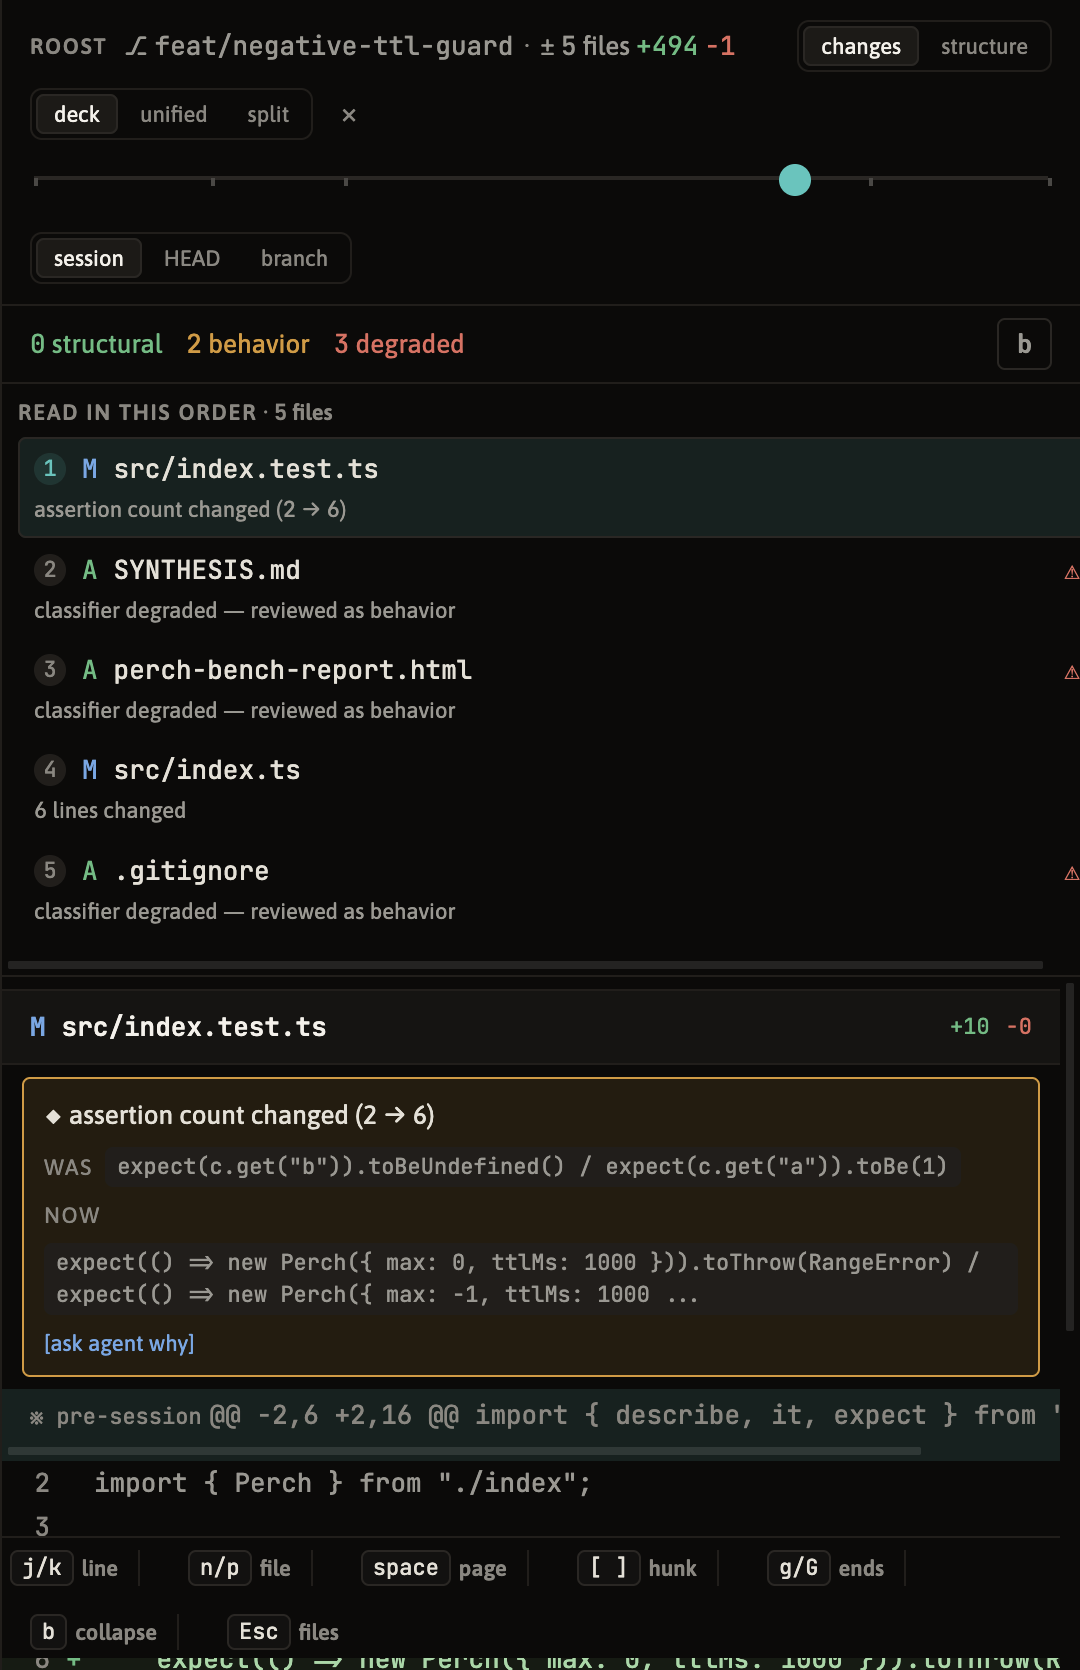Select the changes tab
The height and width of the screenshot is (1670, 1080).
coord(861,46)
